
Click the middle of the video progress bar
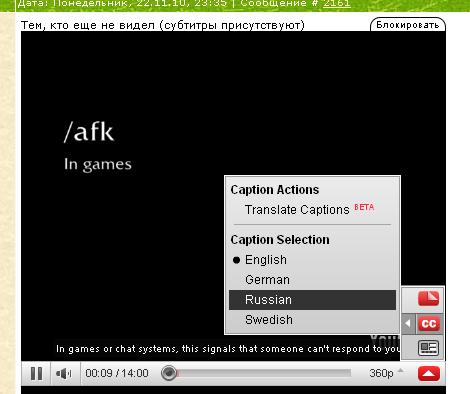coord(256,373)
